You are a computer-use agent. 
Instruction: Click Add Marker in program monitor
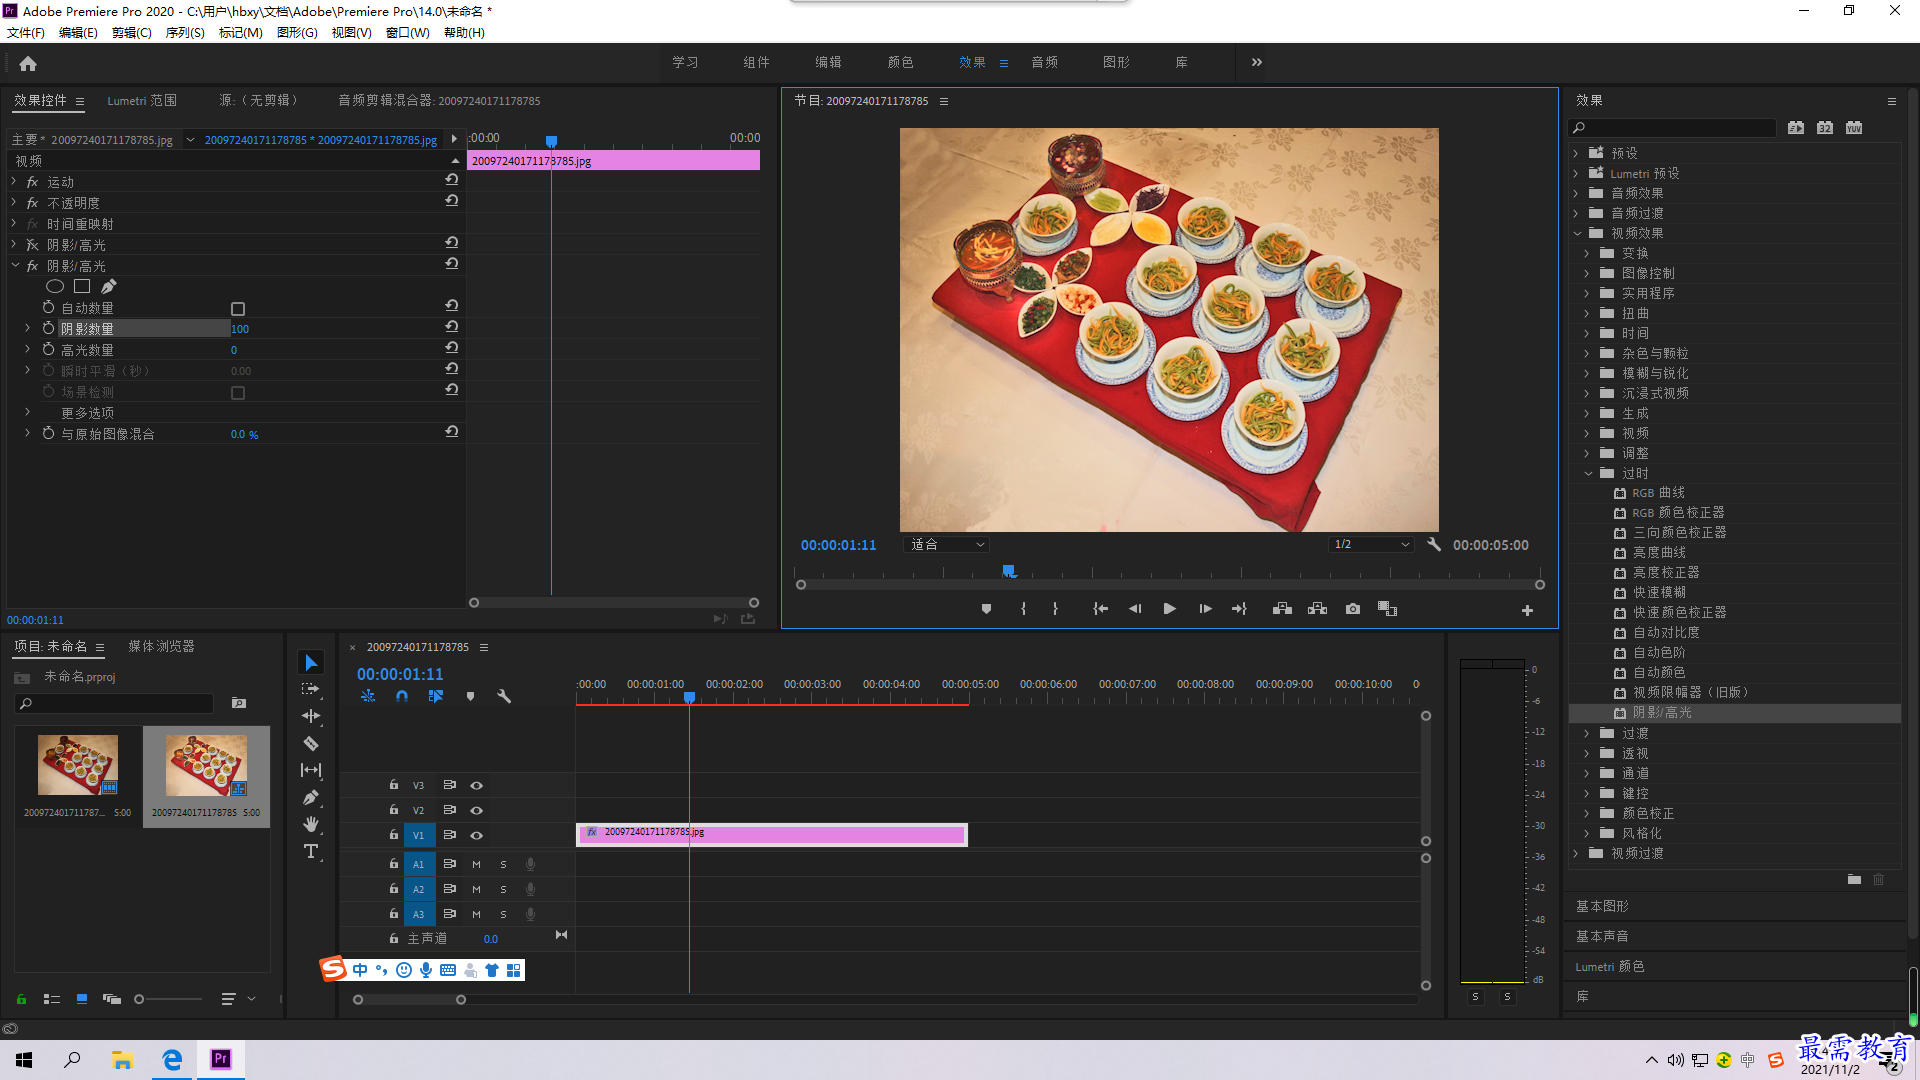coord(986,609)
